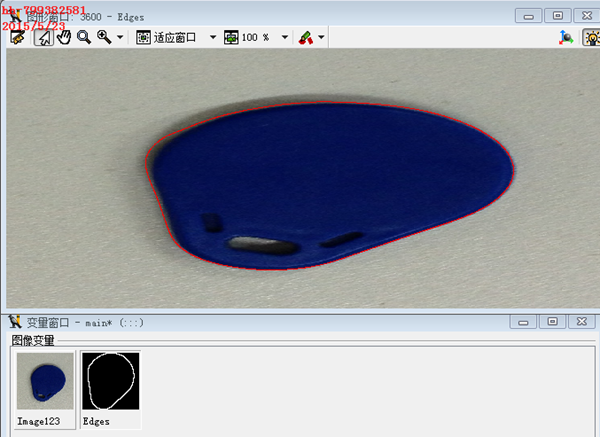The height and width of the screenshot is (437, 600).
Task: Click the Image123 label text
Action: tap(39, 421)
